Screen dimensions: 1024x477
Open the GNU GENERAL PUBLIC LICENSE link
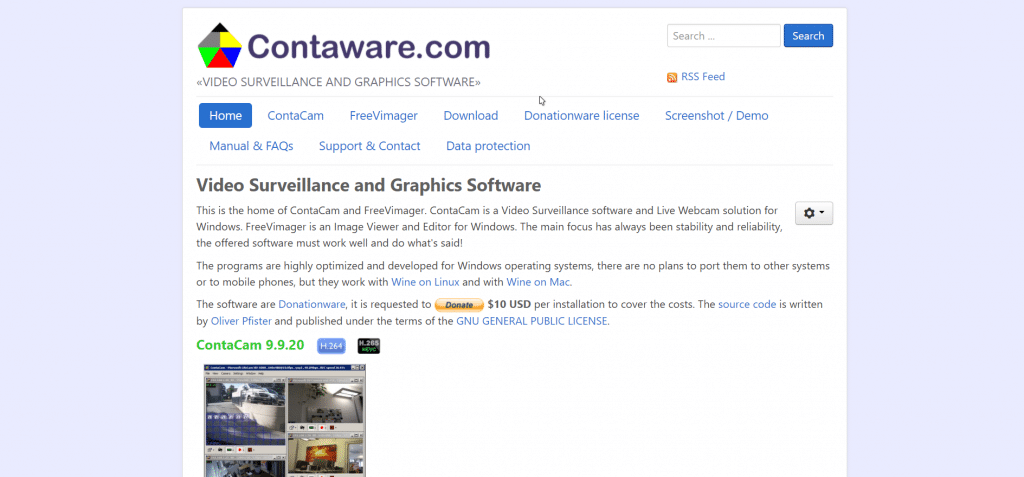coord(533,321)
